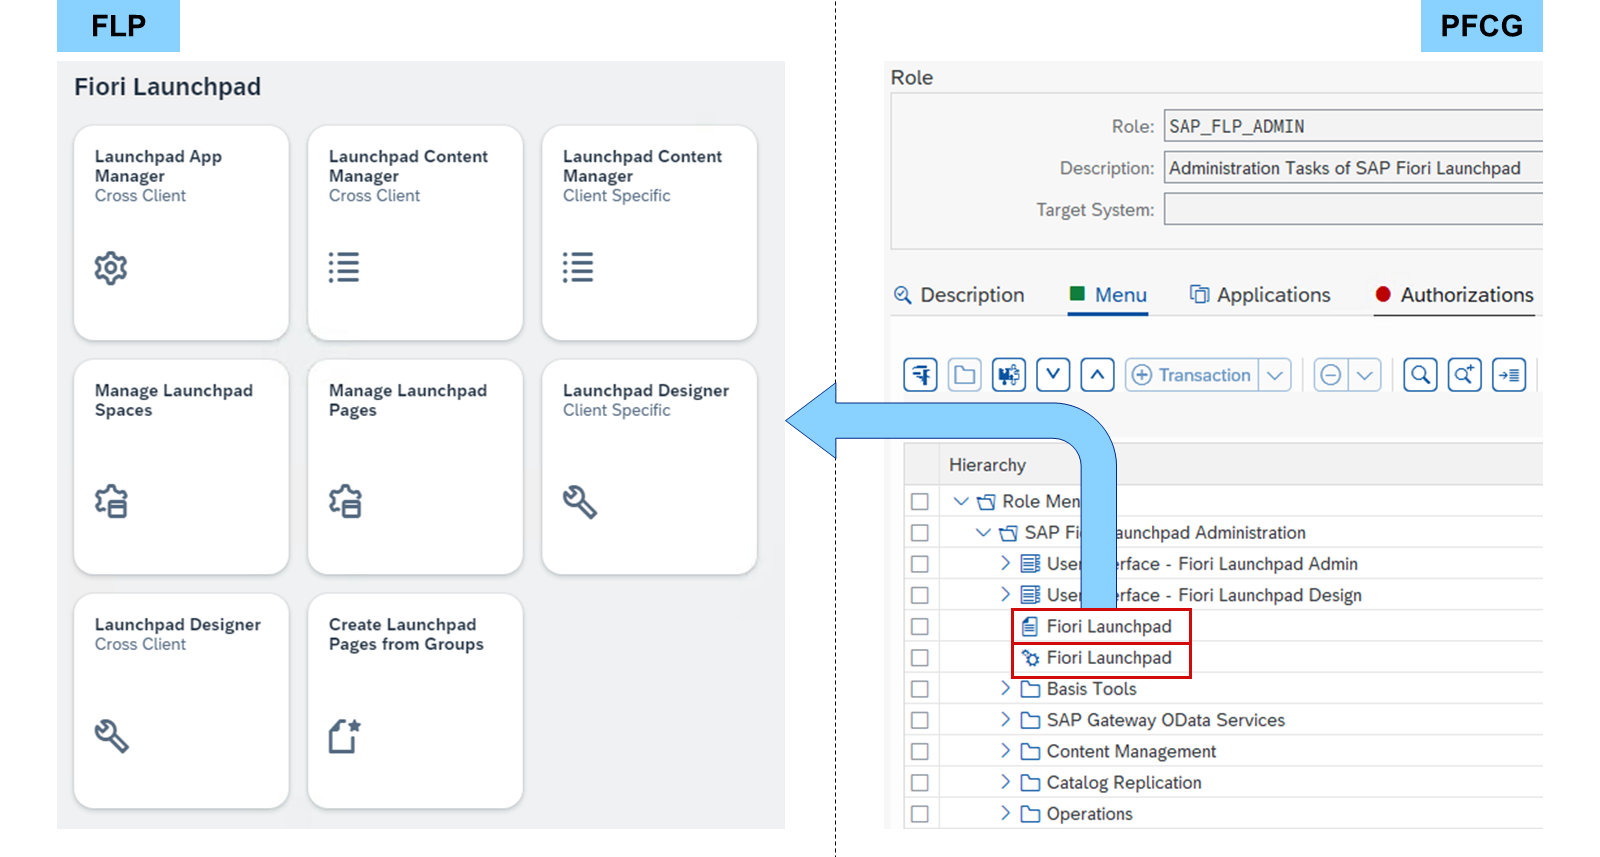Click the Target System input field
Screen dimensions: 1600x857
[1354, 210]
